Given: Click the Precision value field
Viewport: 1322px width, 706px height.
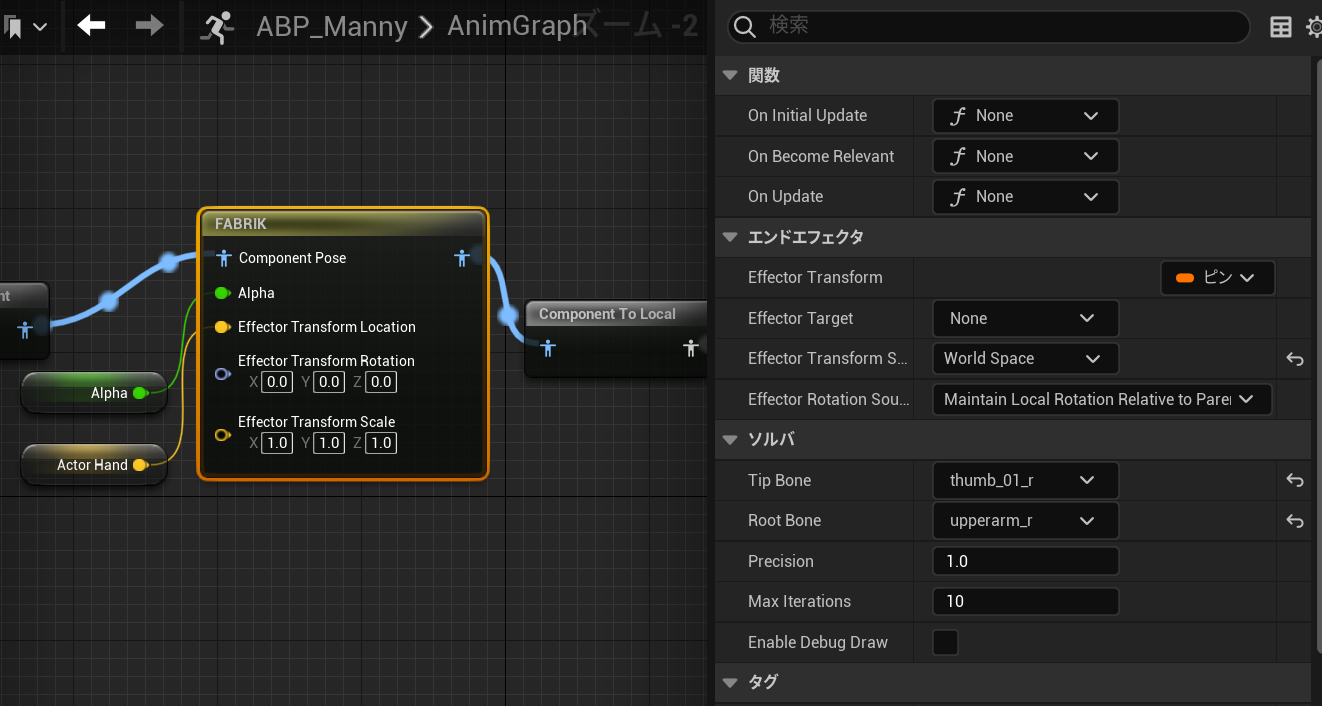Looking at the screenshot, I should click(x=1025, y=561).
